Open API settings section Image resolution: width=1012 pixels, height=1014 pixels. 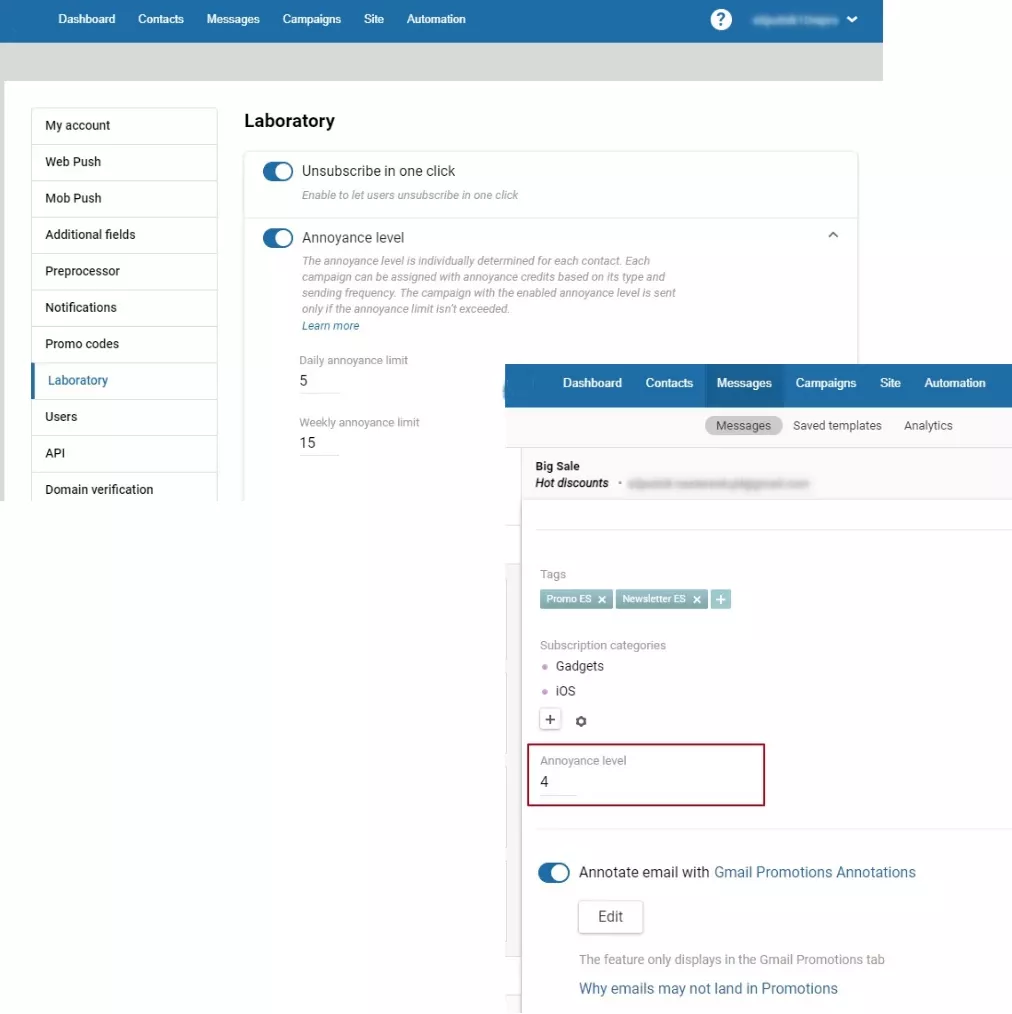click(124, 453)
